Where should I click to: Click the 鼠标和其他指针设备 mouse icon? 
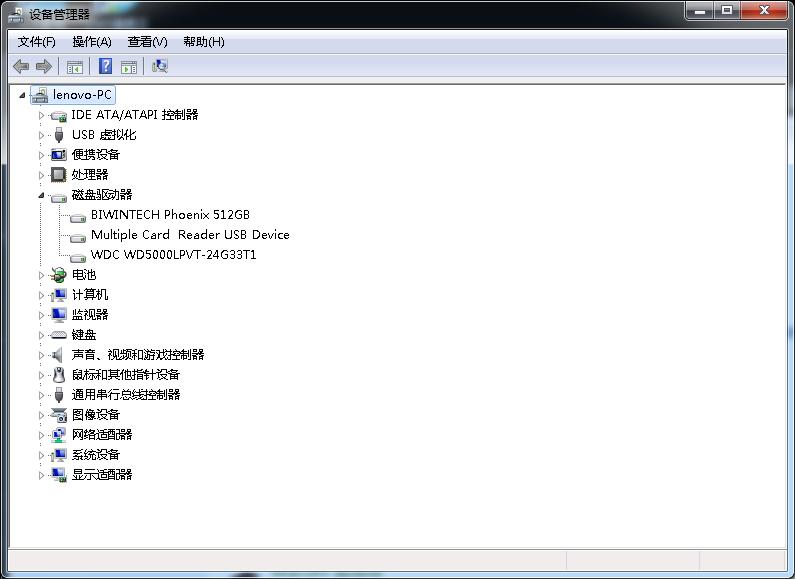pos(59,375)
